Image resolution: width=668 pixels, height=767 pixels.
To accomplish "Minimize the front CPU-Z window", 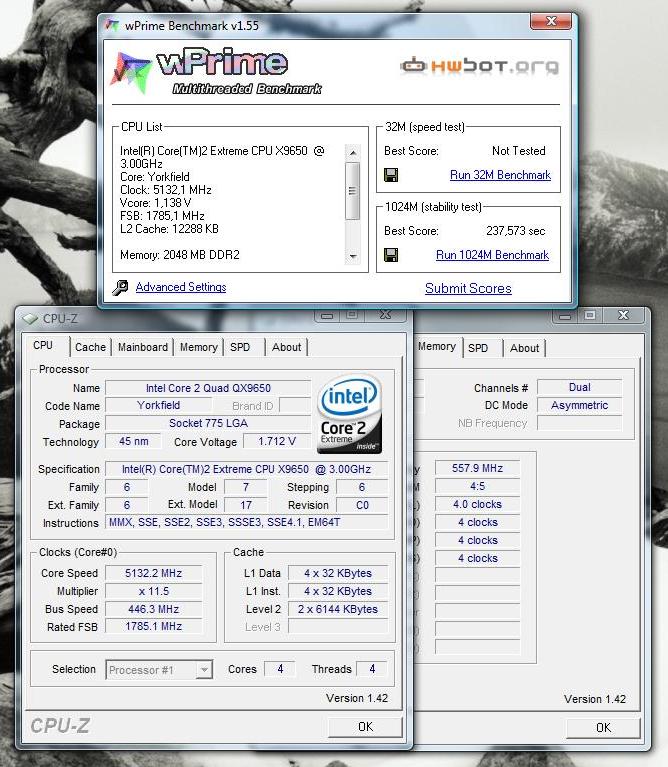I will pos(327,315).
